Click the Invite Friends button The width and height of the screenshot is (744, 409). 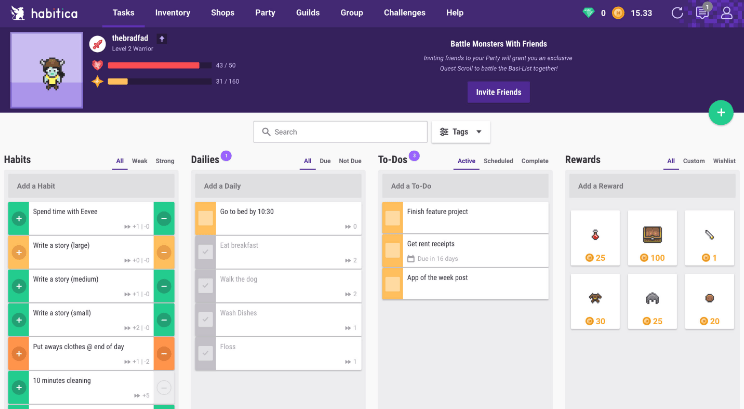click(499, 92)
